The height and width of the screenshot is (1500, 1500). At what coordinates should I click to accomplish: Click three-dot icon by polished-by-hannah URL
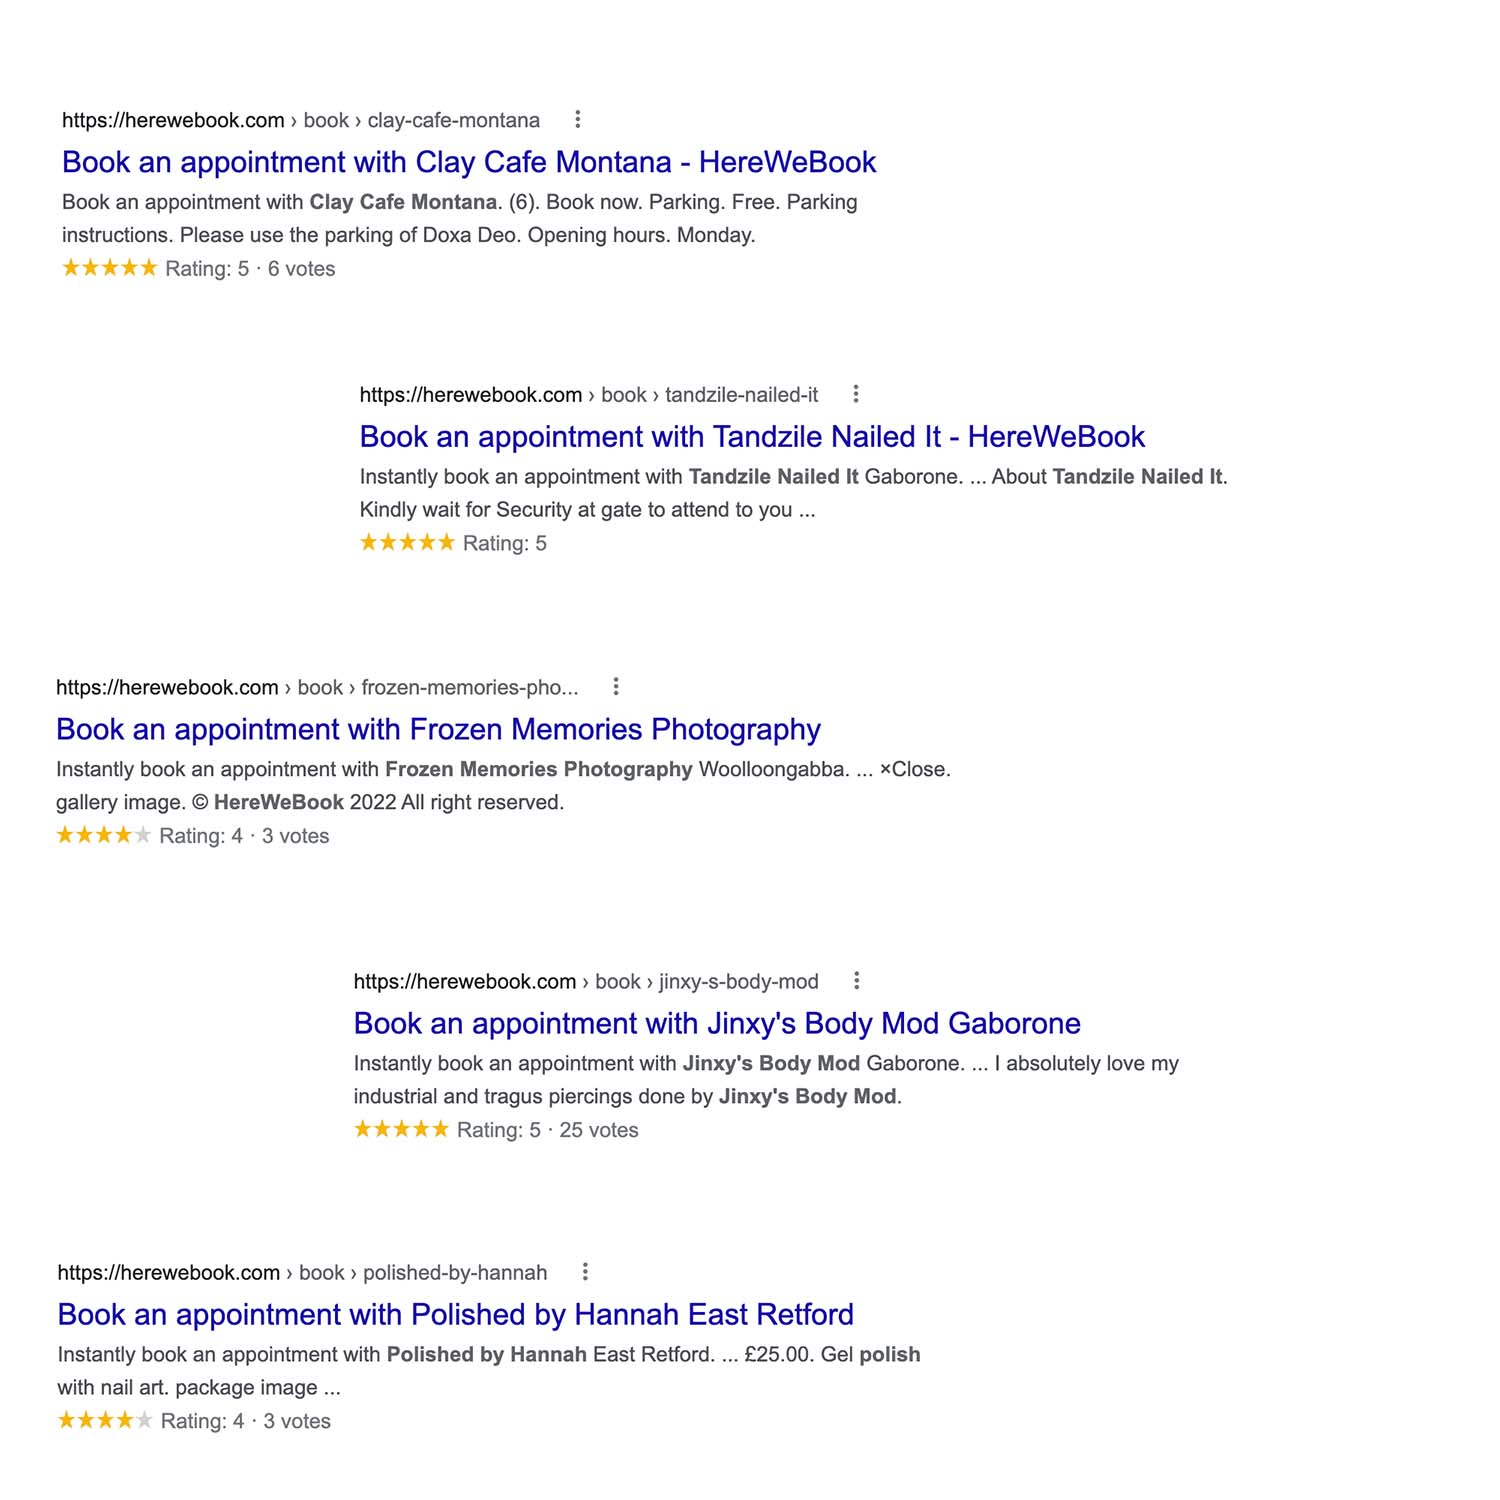(585, 1272)
